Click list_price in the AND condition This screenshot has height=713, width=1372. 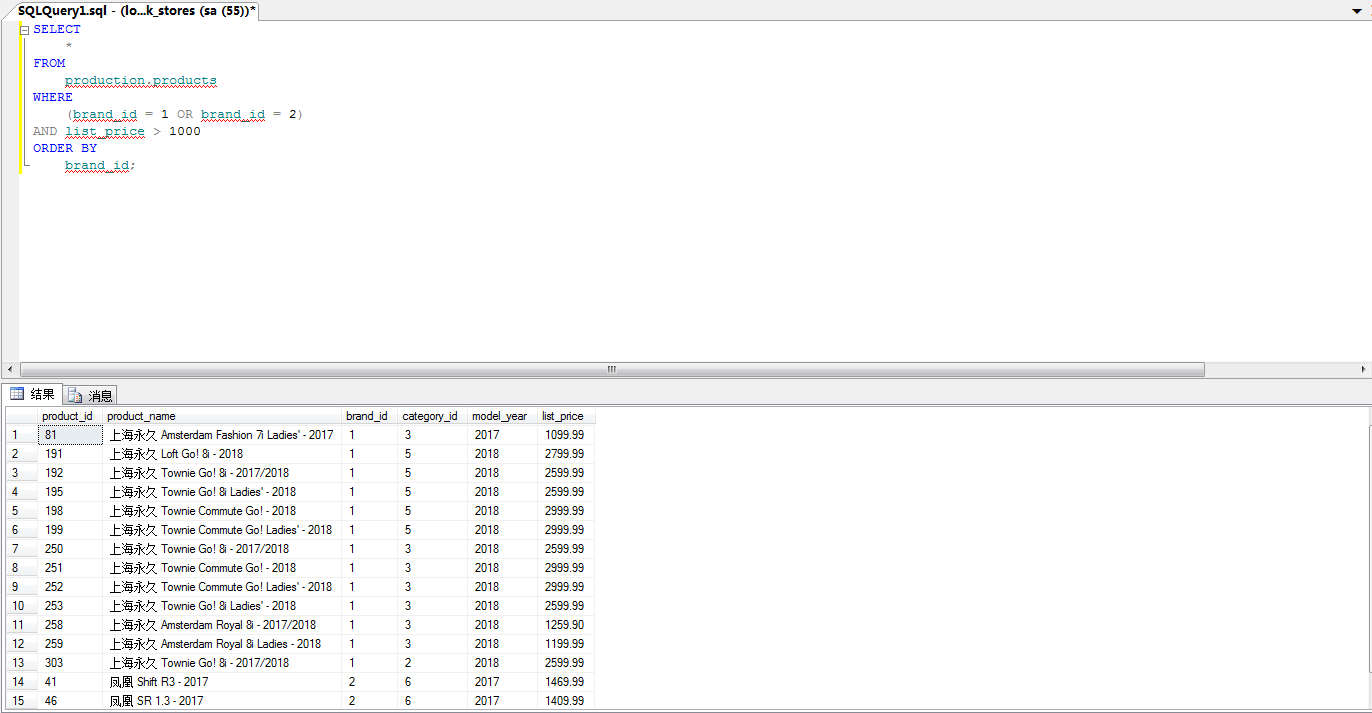[x=105, y=131]
